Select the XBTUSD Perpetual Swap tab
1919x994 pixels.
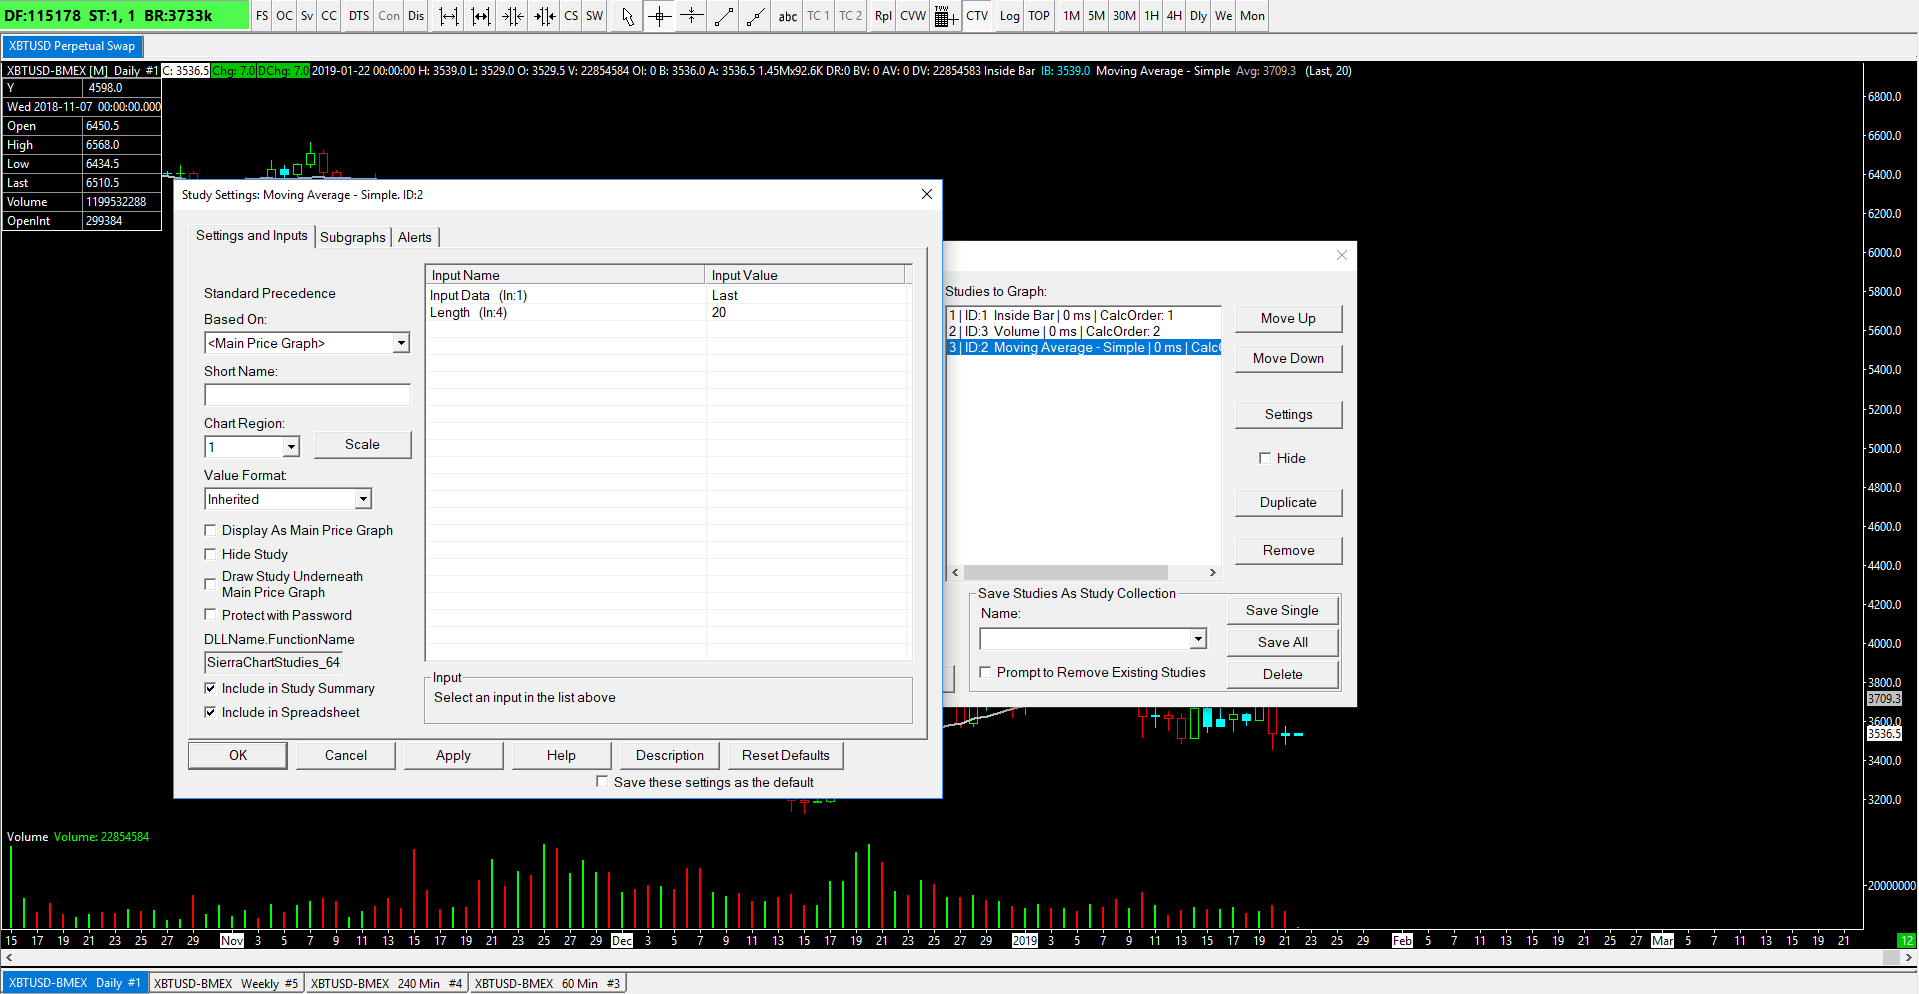[72, 46]
